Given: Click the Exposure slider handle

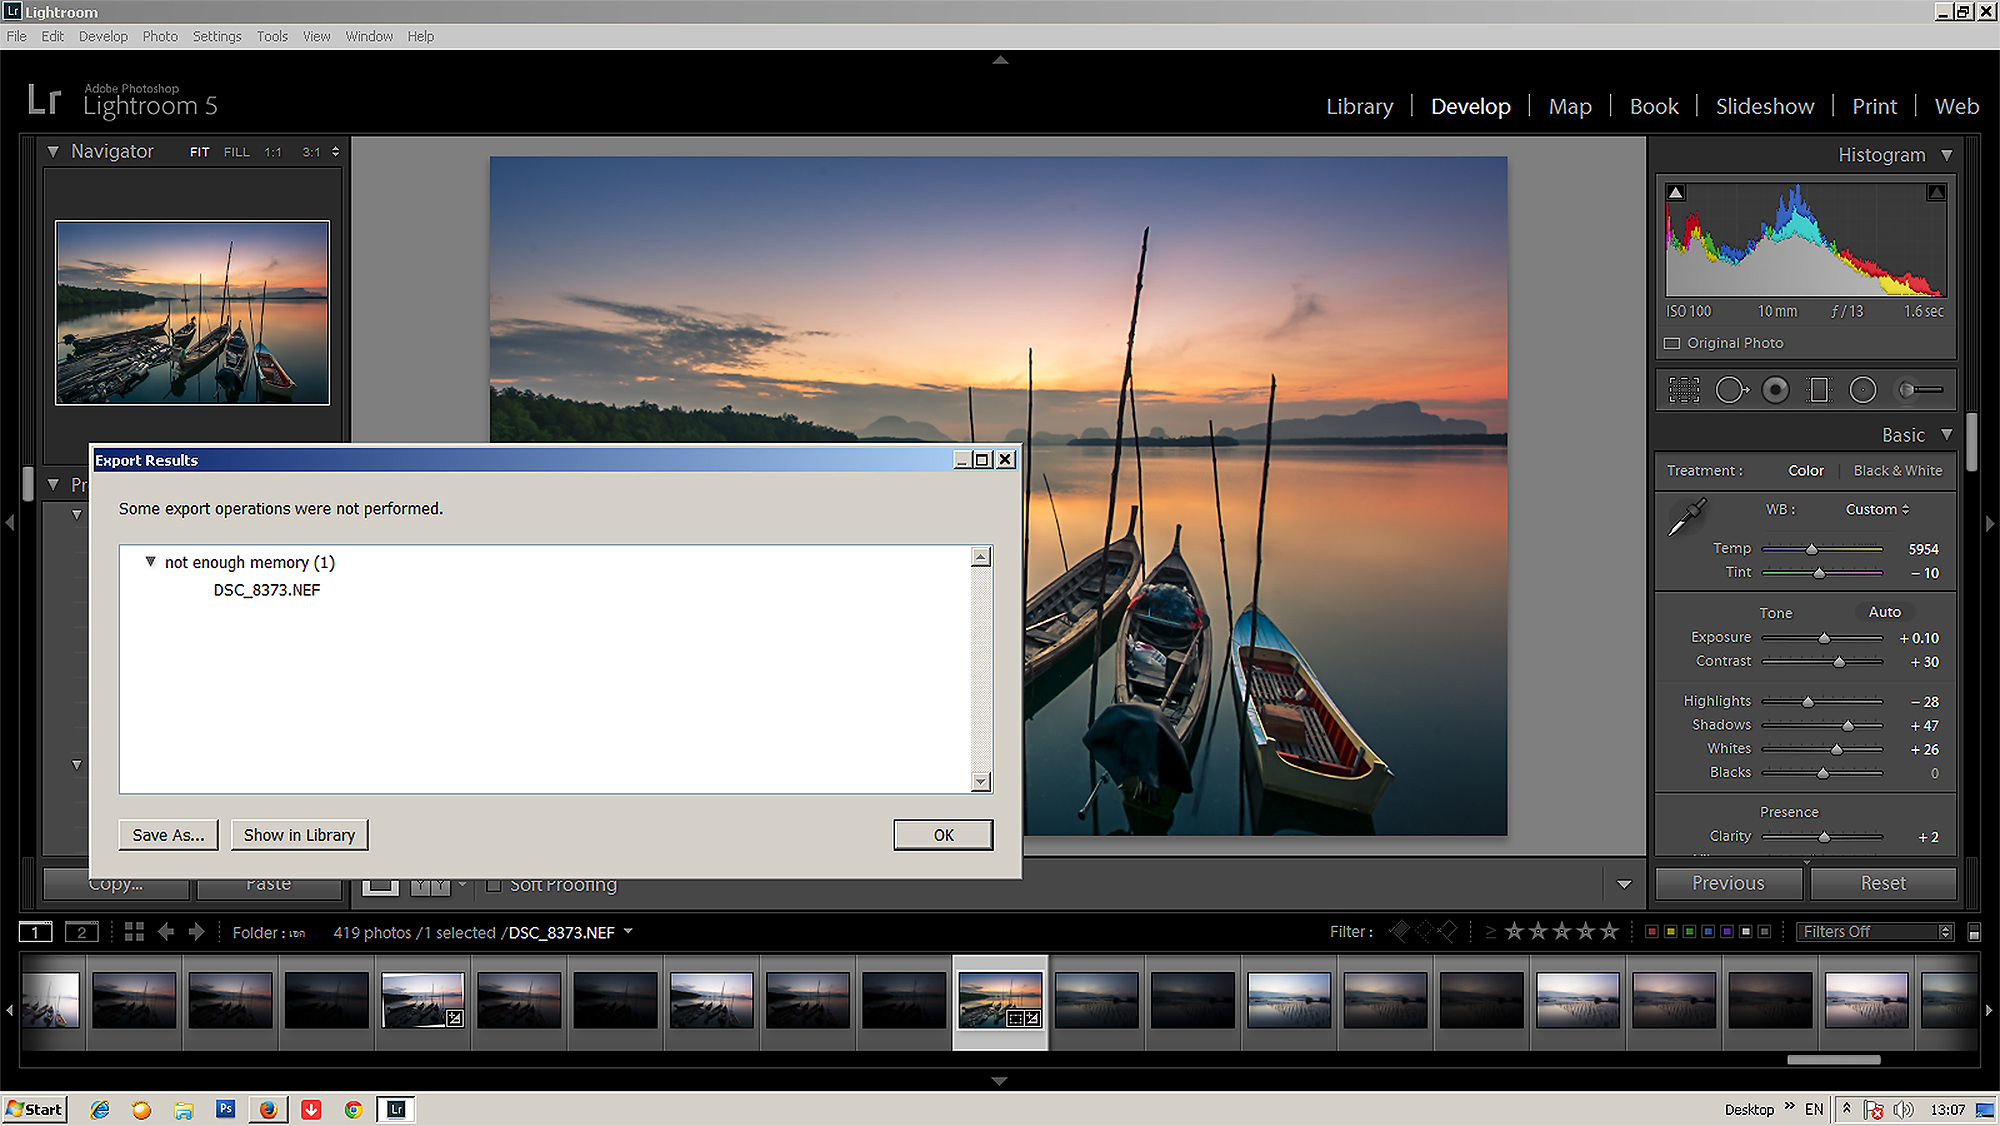Looking at the screenshot, I should (1824, 638).
